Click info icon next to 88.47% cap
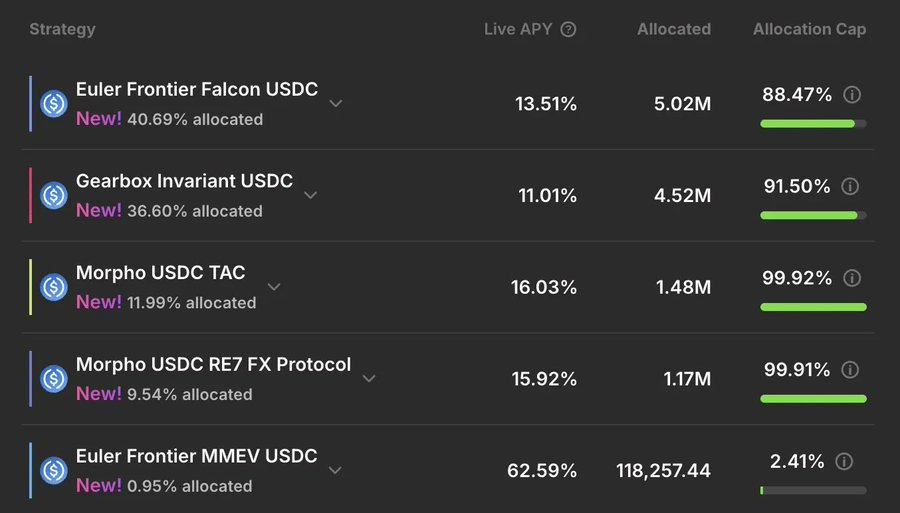Screen dimensions: 900x513 (x=852, y=95)
